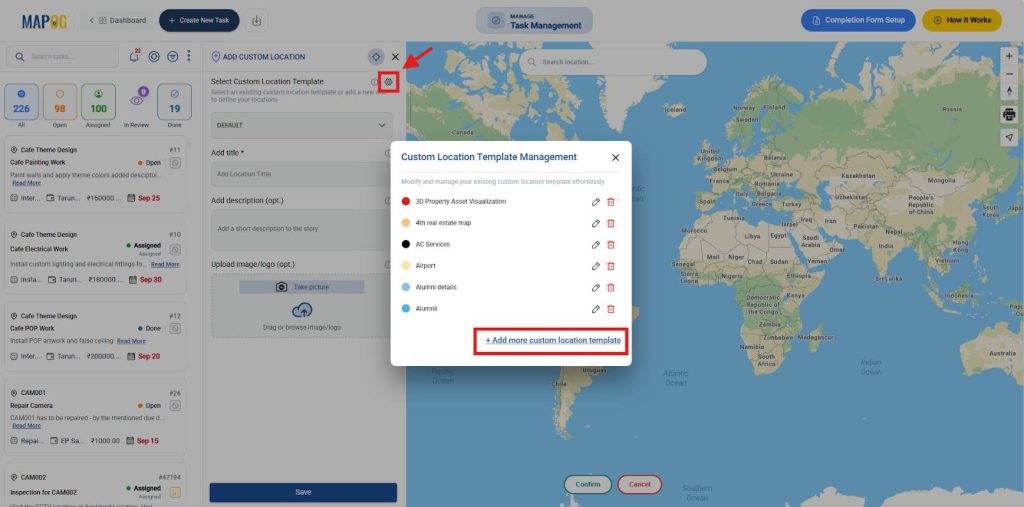Open template settings gear icon
1024x507 pixels.
(389, 82)
